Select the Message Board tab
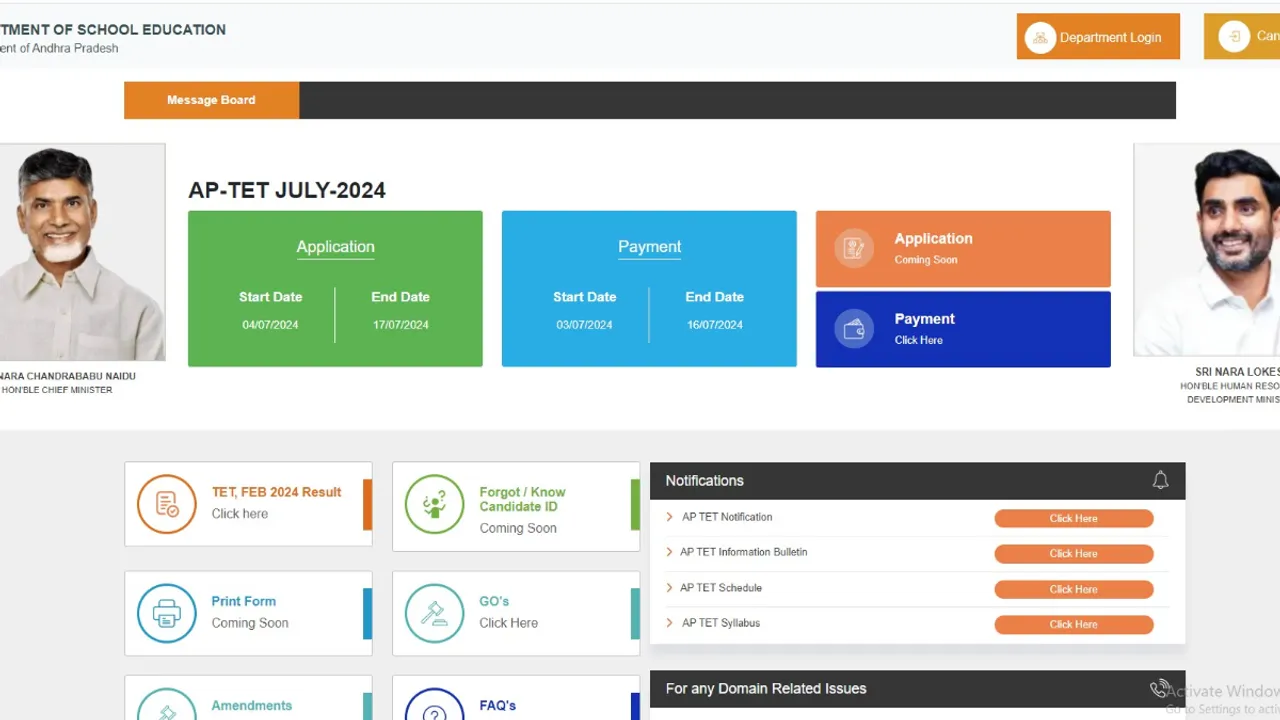Screen dimensions: 1280x720 211,100
